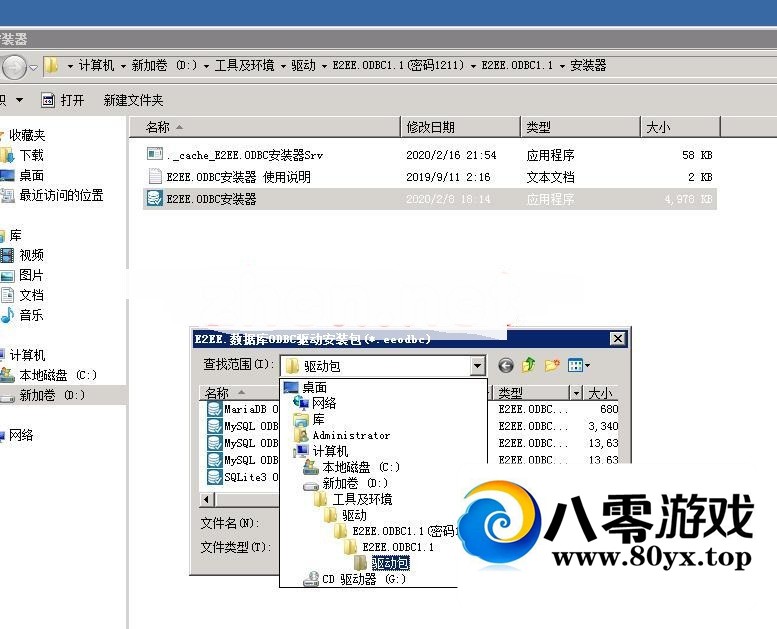This screenshot has width=777, height=629.
Task: Select 库 in the location dropdown list
Action: [x=318, y=419]
